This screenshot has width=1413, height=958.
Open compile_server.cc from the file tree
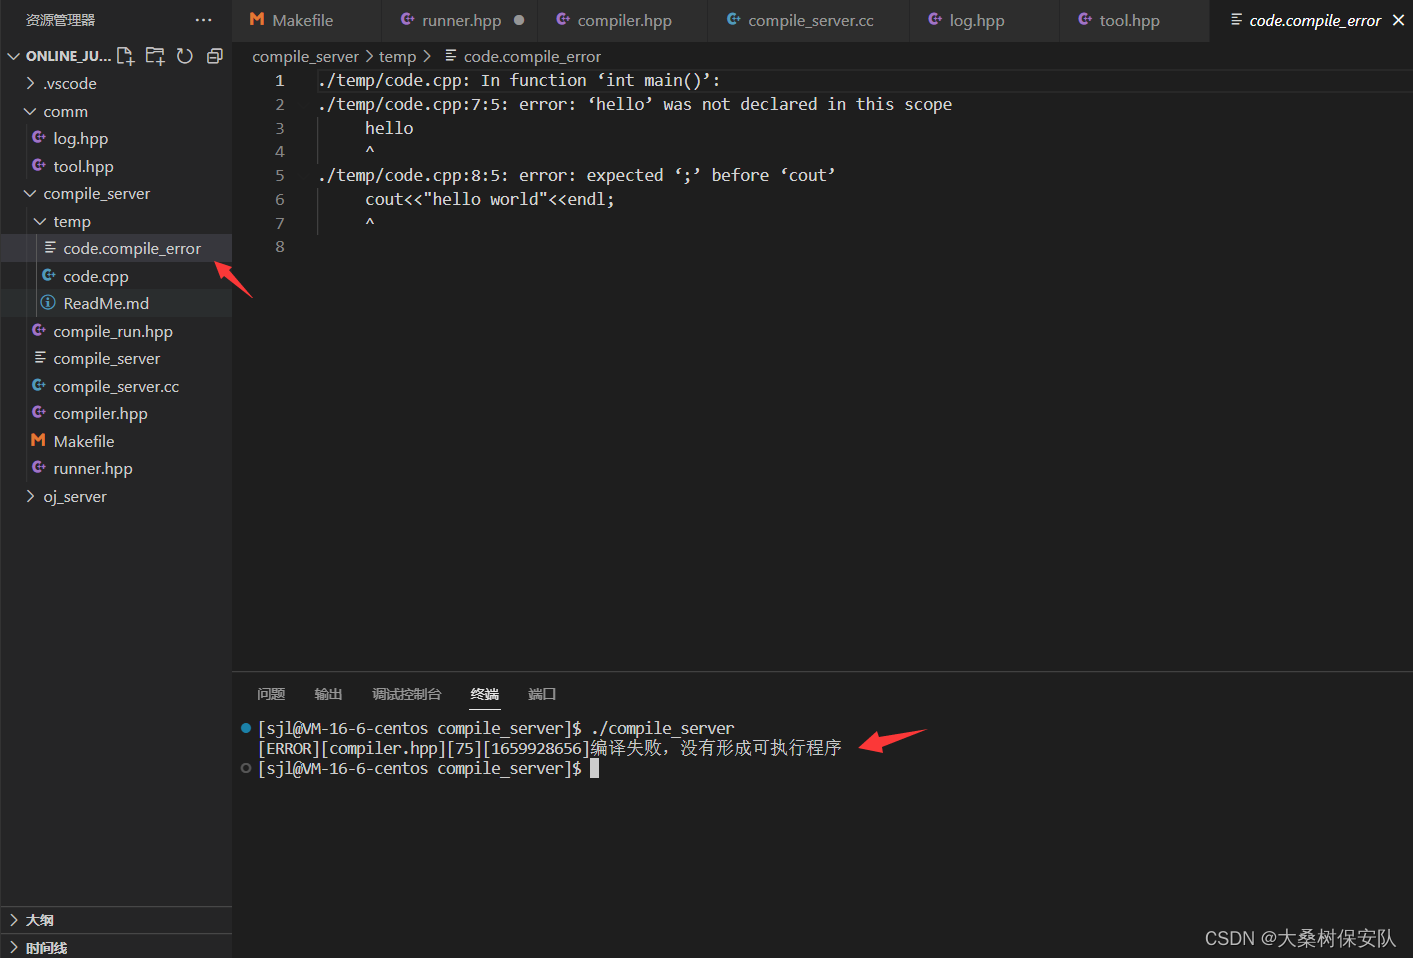[x=116, y=386]
